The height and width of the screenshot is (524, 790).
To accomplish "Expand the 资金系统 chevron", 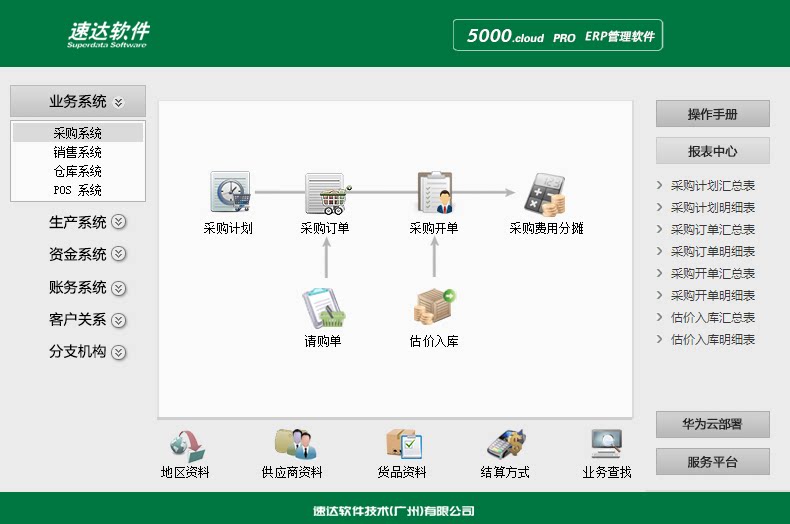I will click(118, 254).
